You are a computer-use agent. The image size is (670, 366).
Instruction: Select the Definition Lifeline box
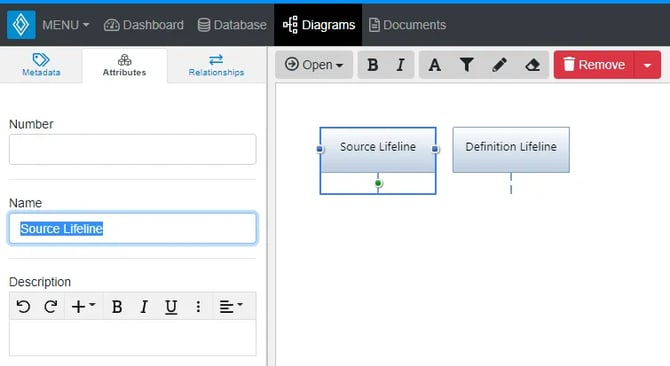(x=511, y=149)
